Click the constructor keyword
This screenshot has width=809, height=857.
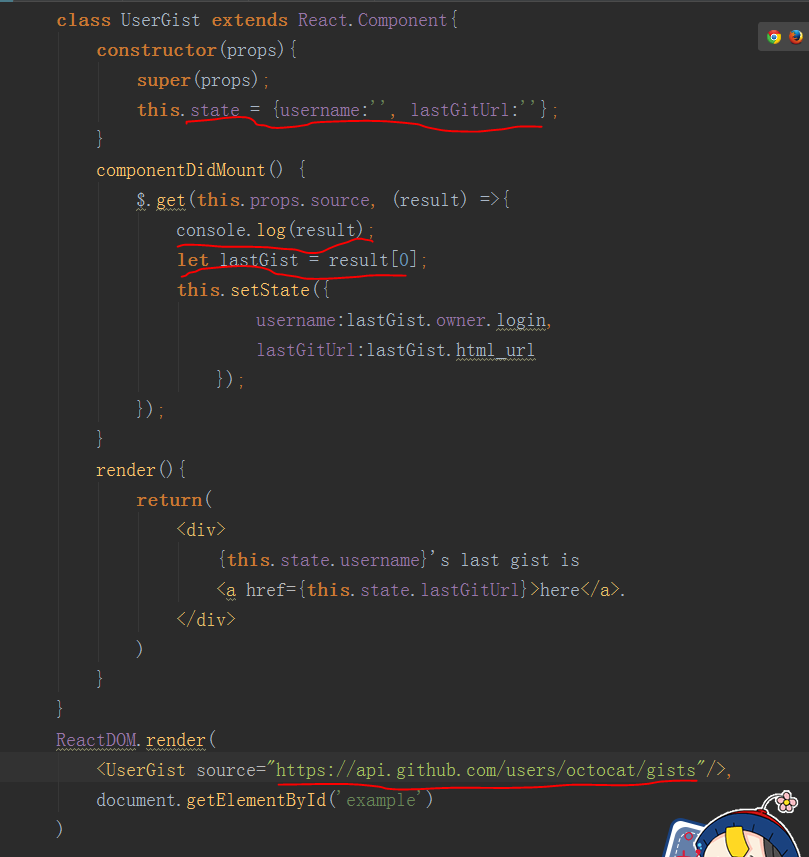coord(156,50)
